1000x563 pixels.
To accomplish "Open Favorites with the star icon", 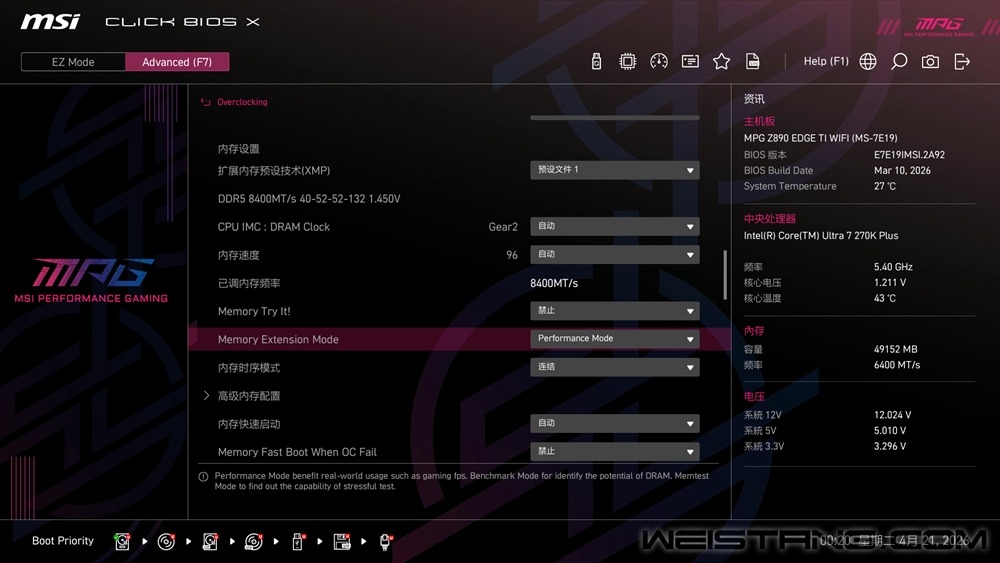I will click(x=721, y=61).
